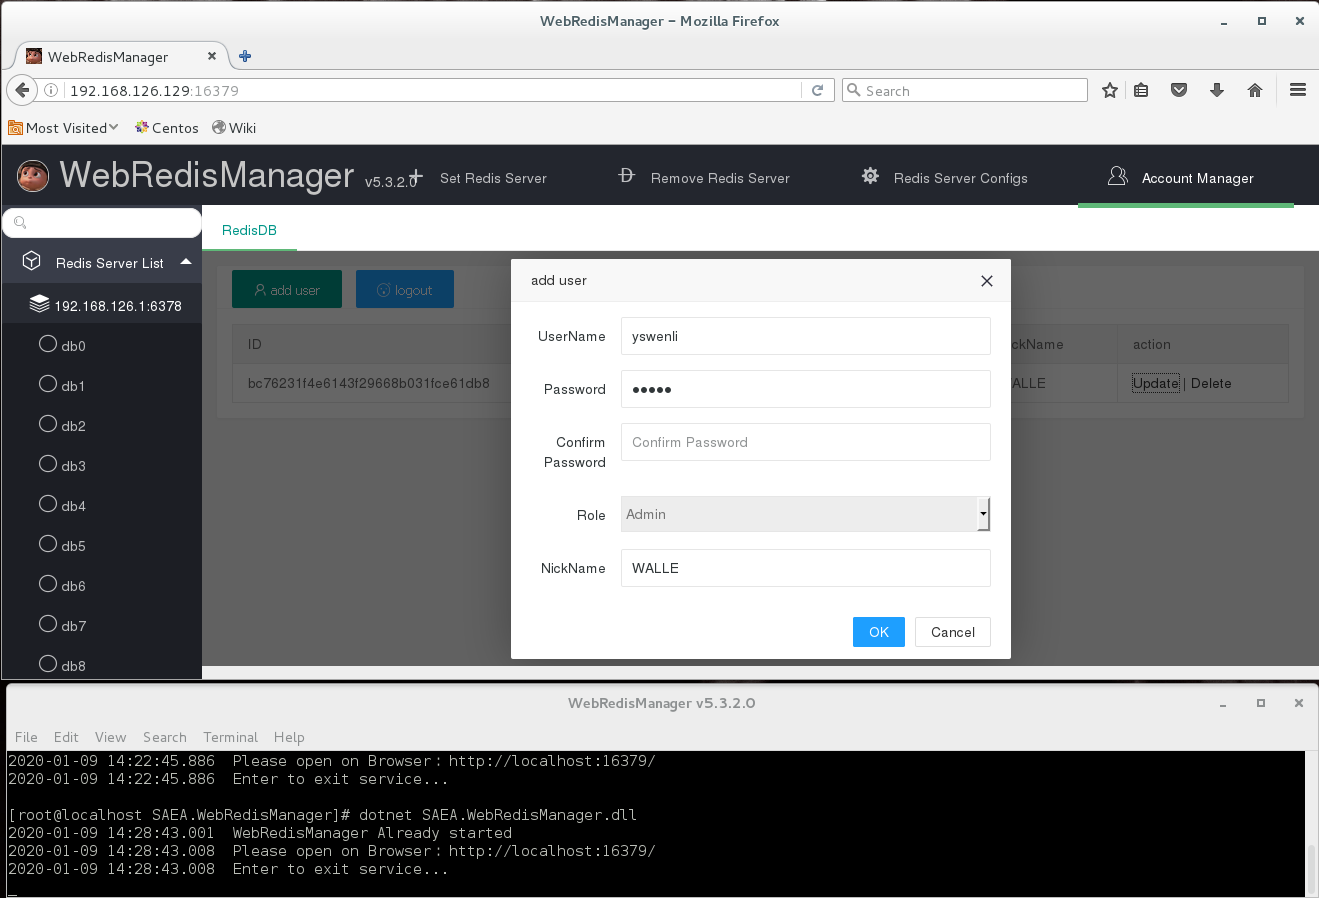Viewport: 1319px width, 898px height.
Task: Click the NickName field with WALLE
Action: click(806, 568)
